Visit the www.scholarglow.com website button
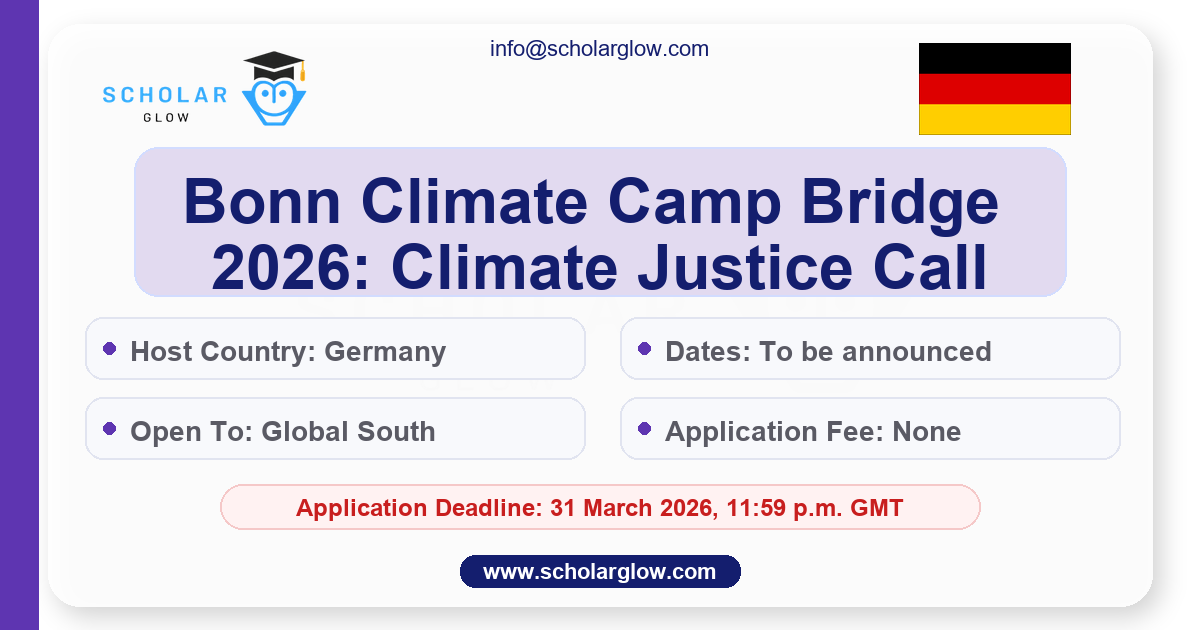Screen dimensions: 1200x630 [x=600, y=572]
